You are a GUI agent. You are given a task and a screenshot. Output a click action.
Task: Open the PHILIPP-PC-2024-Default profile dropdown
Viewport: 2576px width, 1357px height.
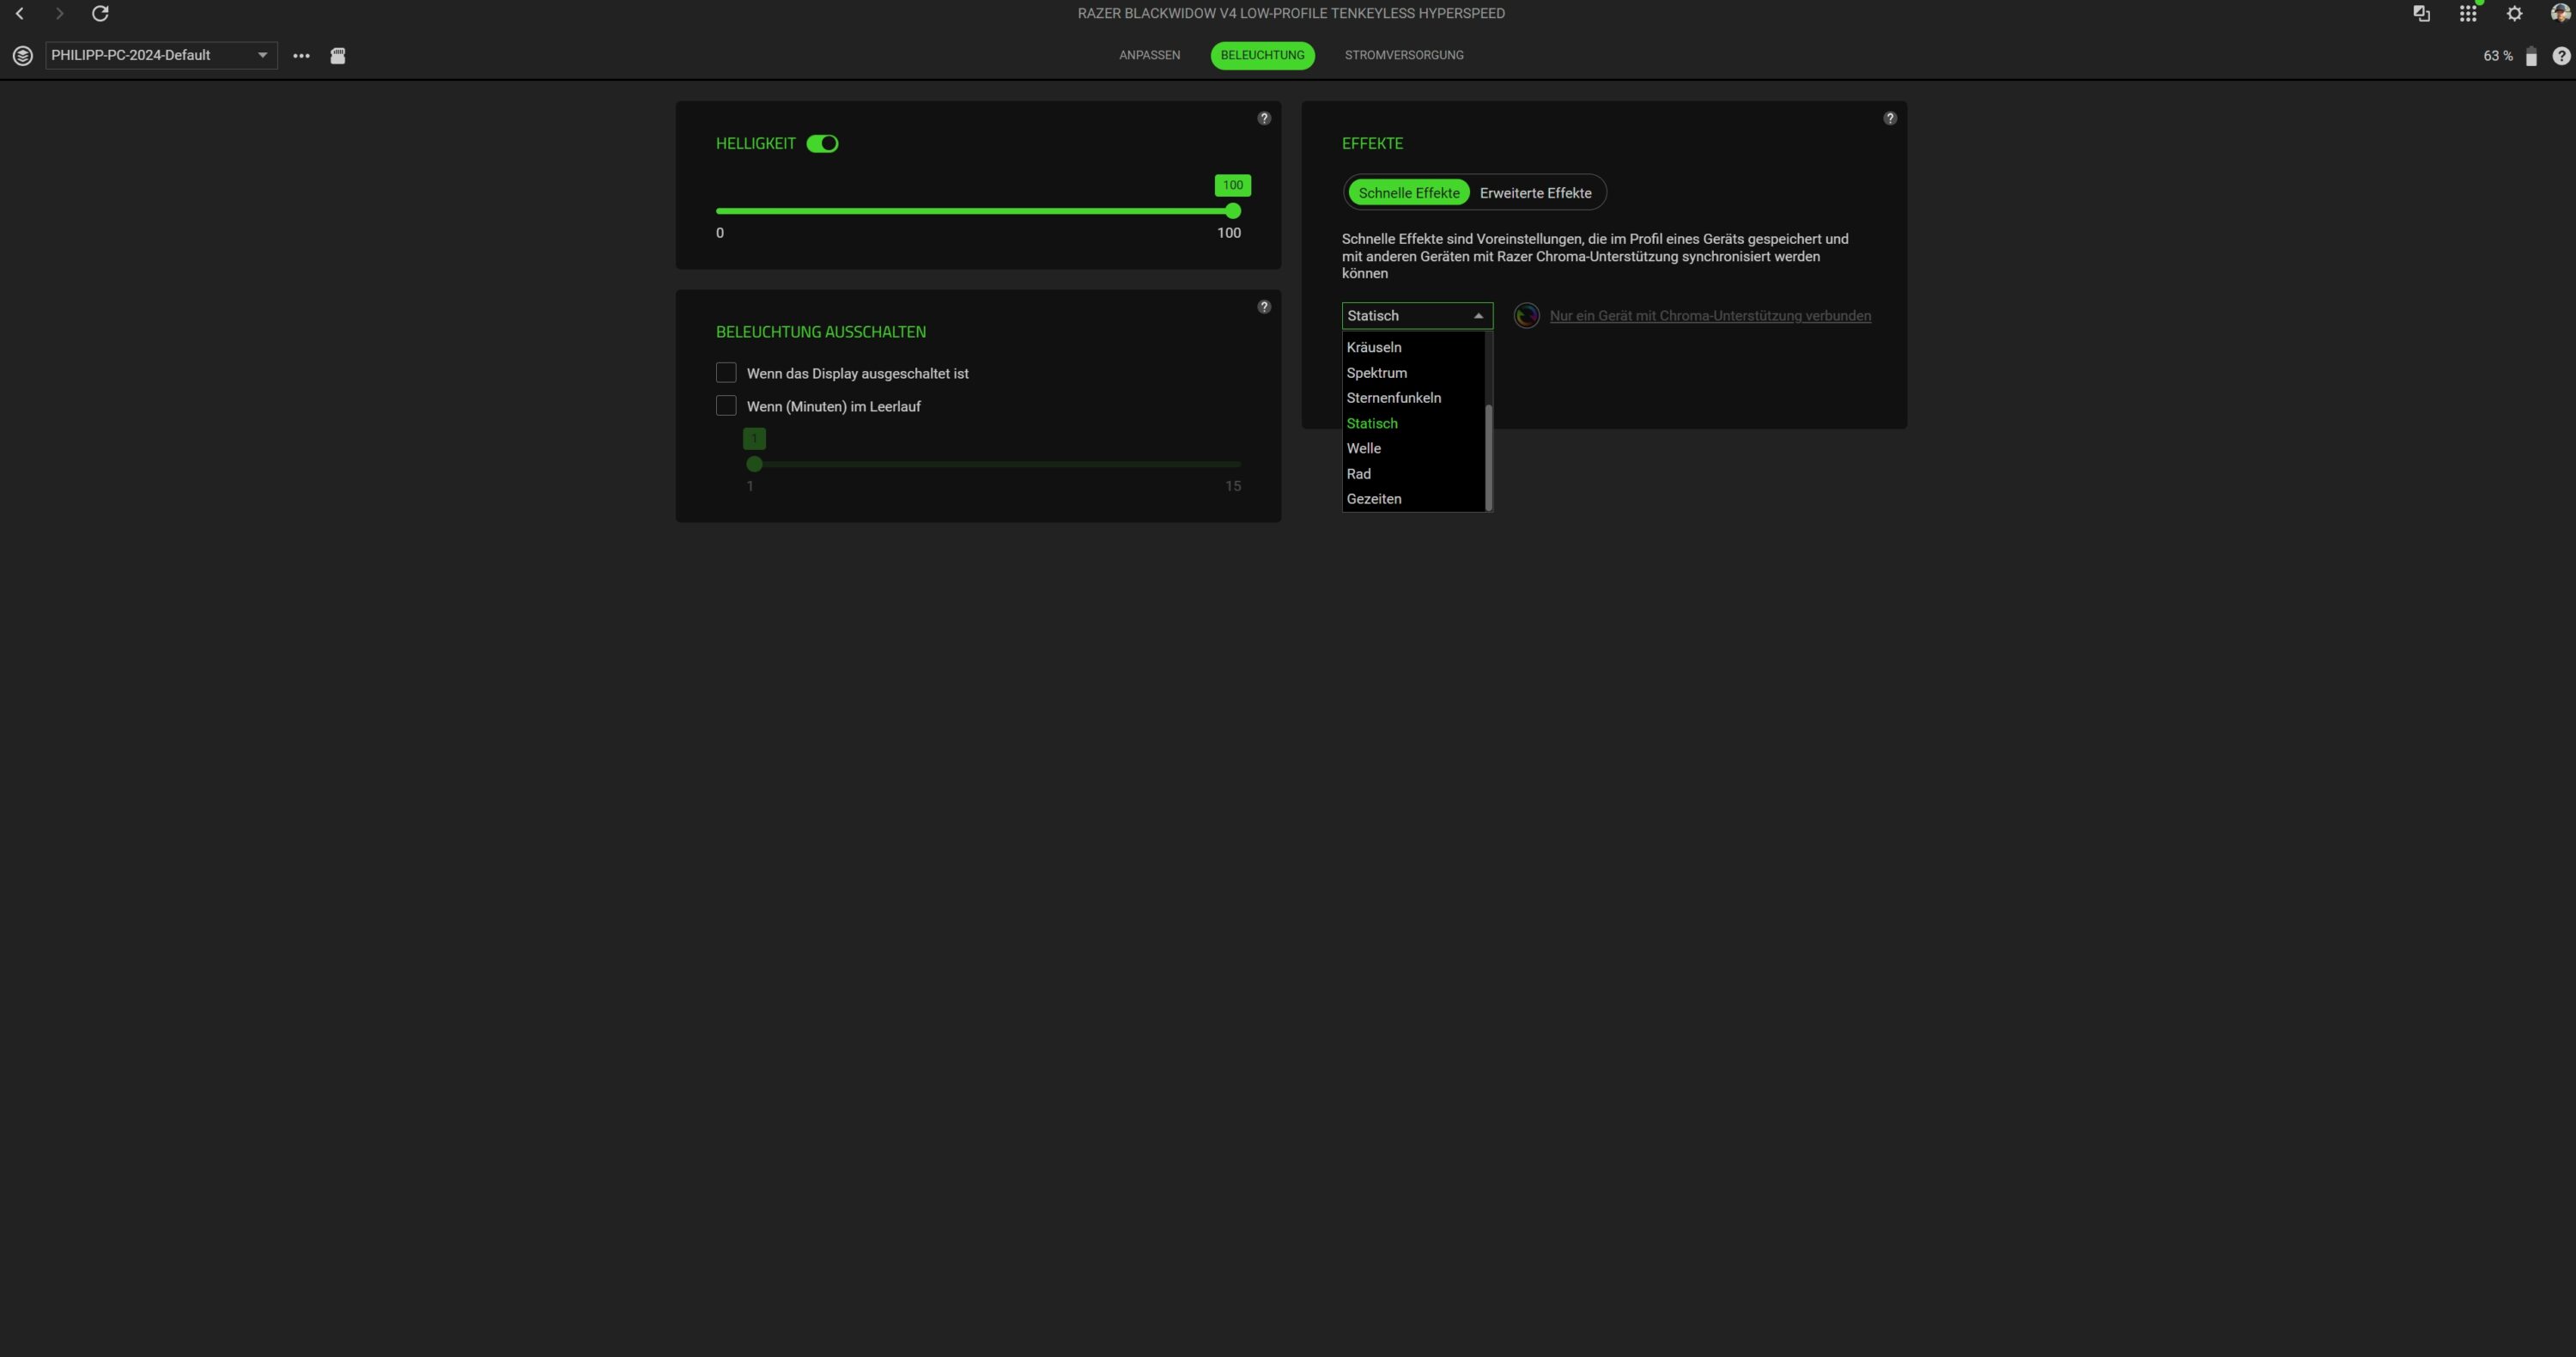(160, 56)
